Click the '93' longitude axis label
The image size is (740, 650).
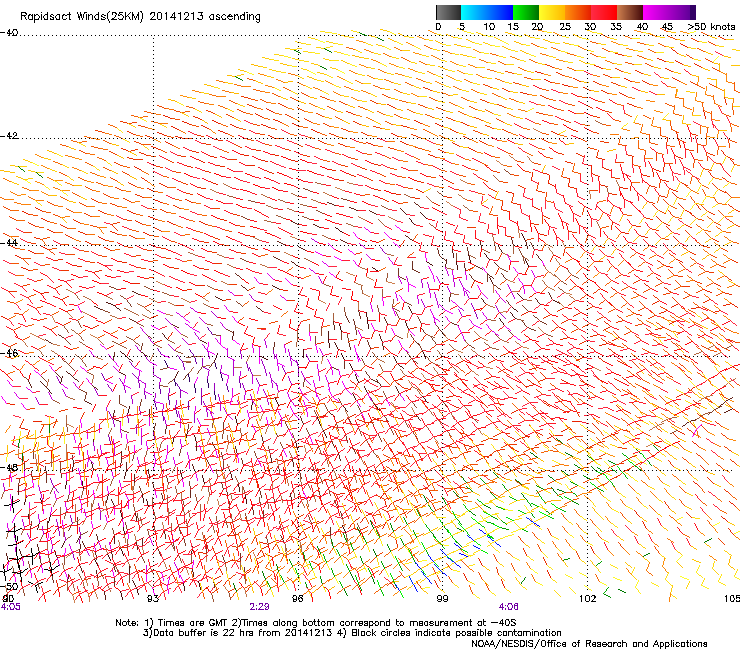pyautogui.click(x=153, y=599)
